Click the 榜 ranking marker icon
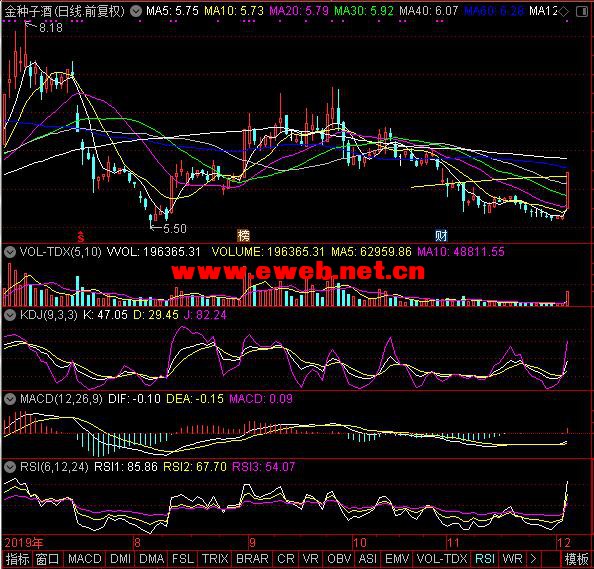This screenshot has height=569, width=594. (x=244, y=236)
